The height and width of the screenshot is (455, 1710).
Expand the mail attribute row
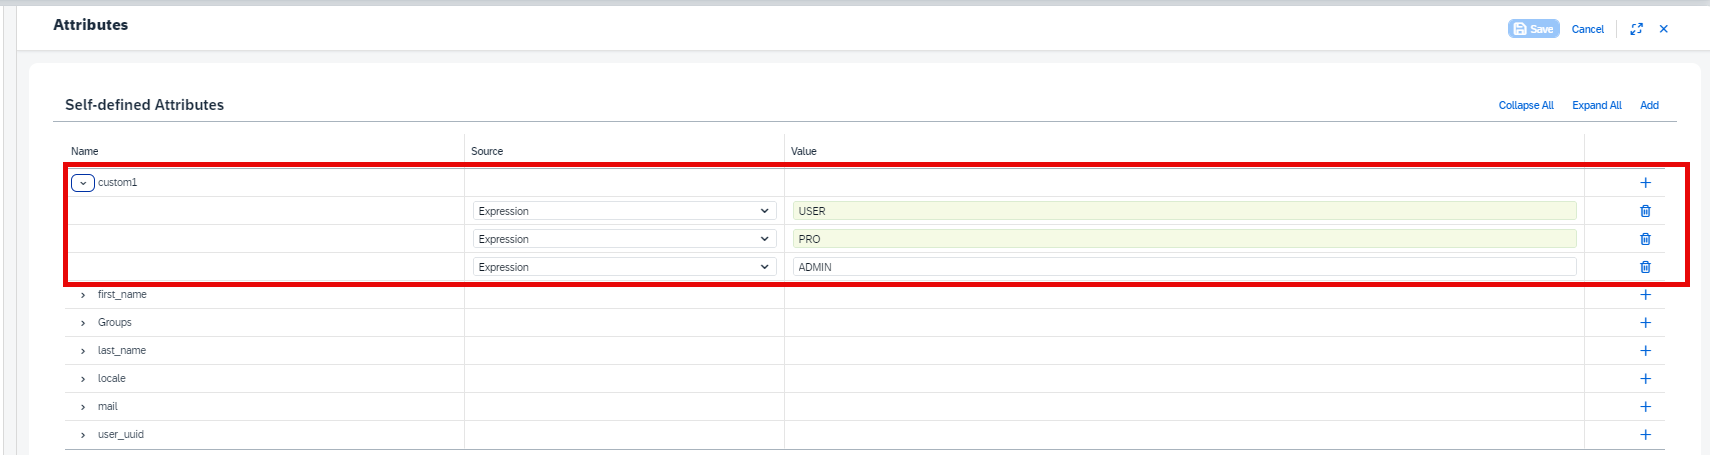point(83,407)
